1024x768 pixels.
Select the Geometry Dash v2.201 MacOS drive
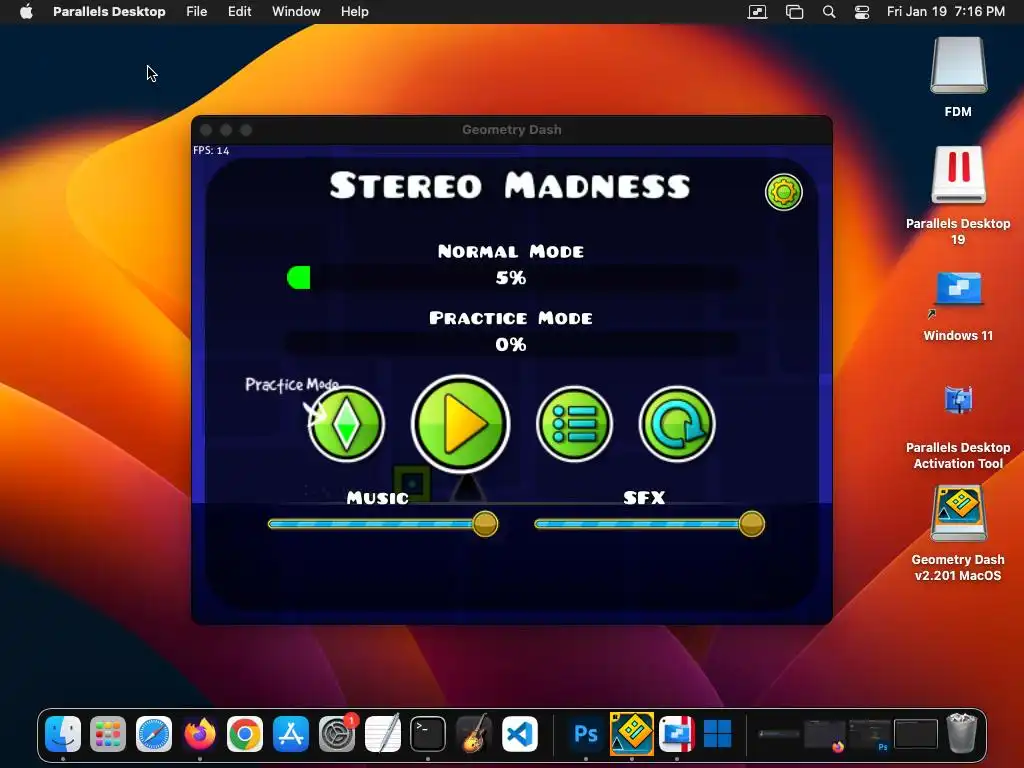coord(958,513)
